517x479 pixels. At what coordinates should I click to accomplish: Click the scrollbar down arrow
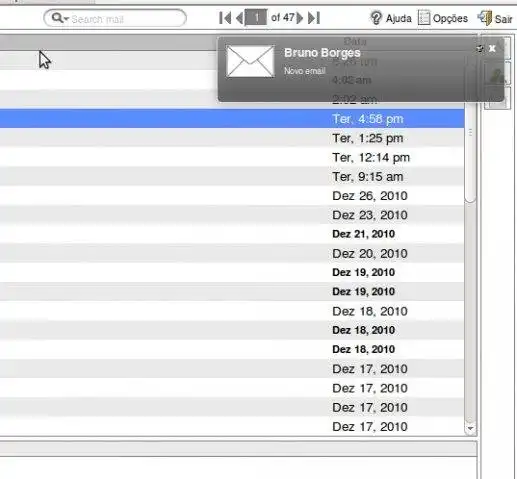point(470,429)
